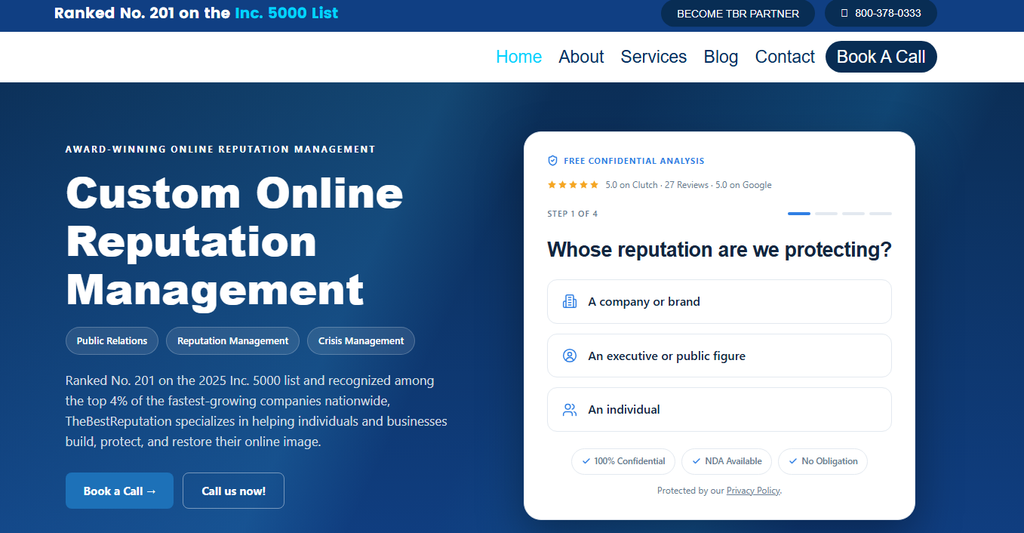Click the Inc. 5000 List link

point(287,13)
